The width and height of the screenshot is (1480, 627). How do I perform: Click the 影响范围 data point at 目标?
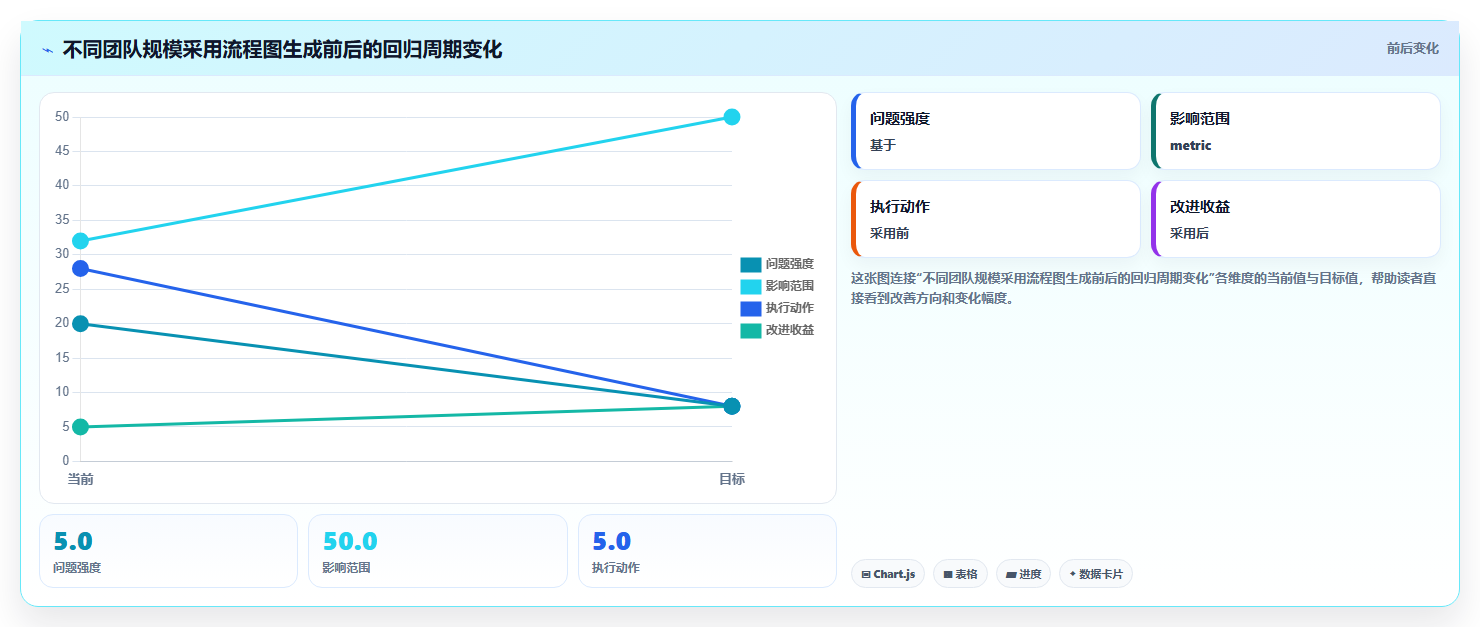point(732,117)
